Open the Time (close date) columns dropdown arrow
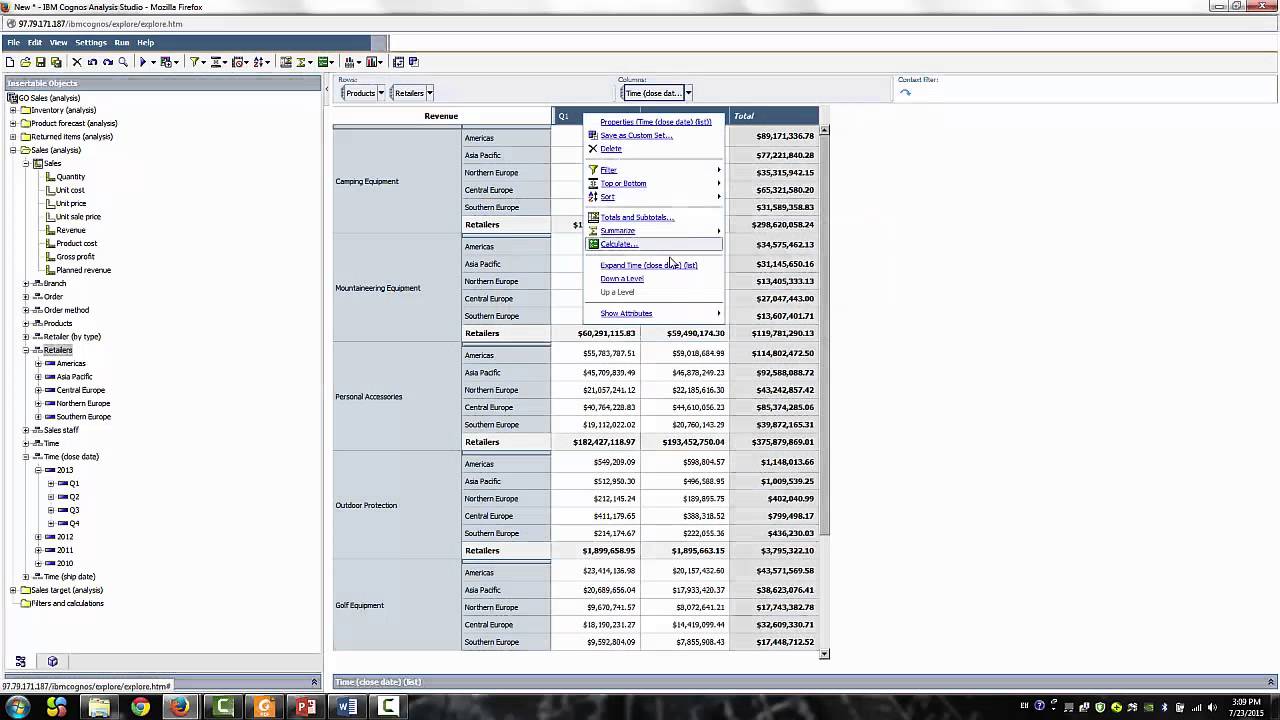This screenshot has width=1280, height=720. tap(688, 93)
